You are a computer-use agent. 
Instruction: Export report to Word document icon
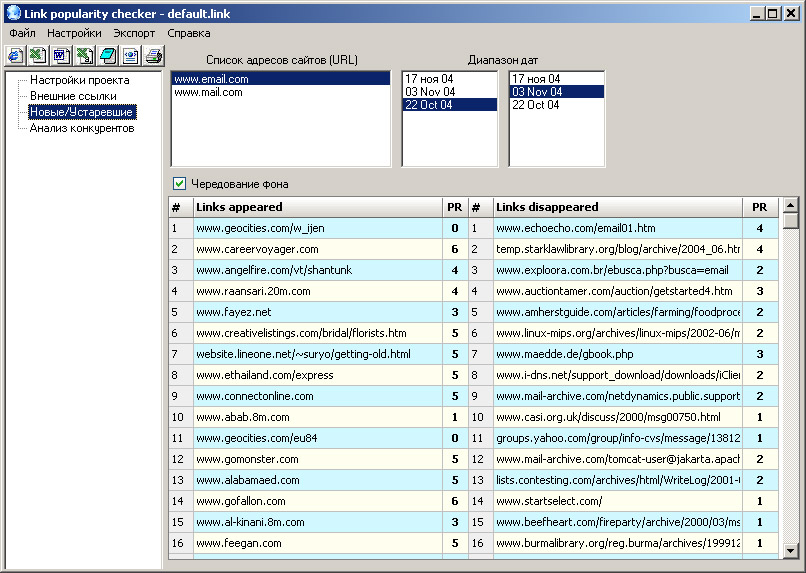(60, 55)
